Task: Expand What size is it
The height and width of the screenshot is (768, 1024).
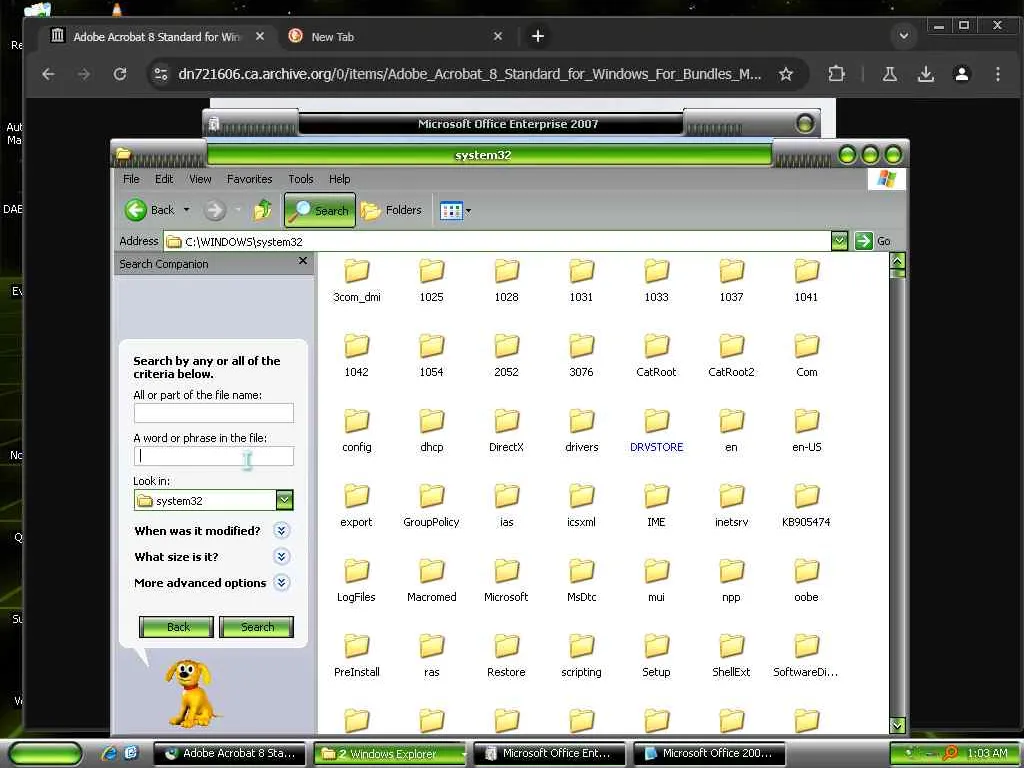Action: coord(281,556)
